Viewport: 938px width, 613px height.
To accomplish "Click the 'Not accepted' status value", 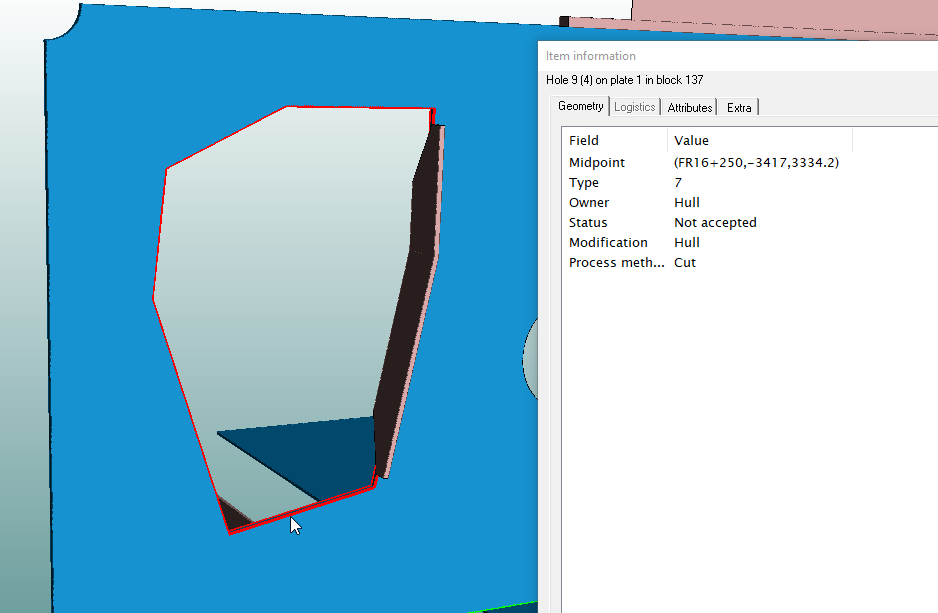I will pos(715,223).
